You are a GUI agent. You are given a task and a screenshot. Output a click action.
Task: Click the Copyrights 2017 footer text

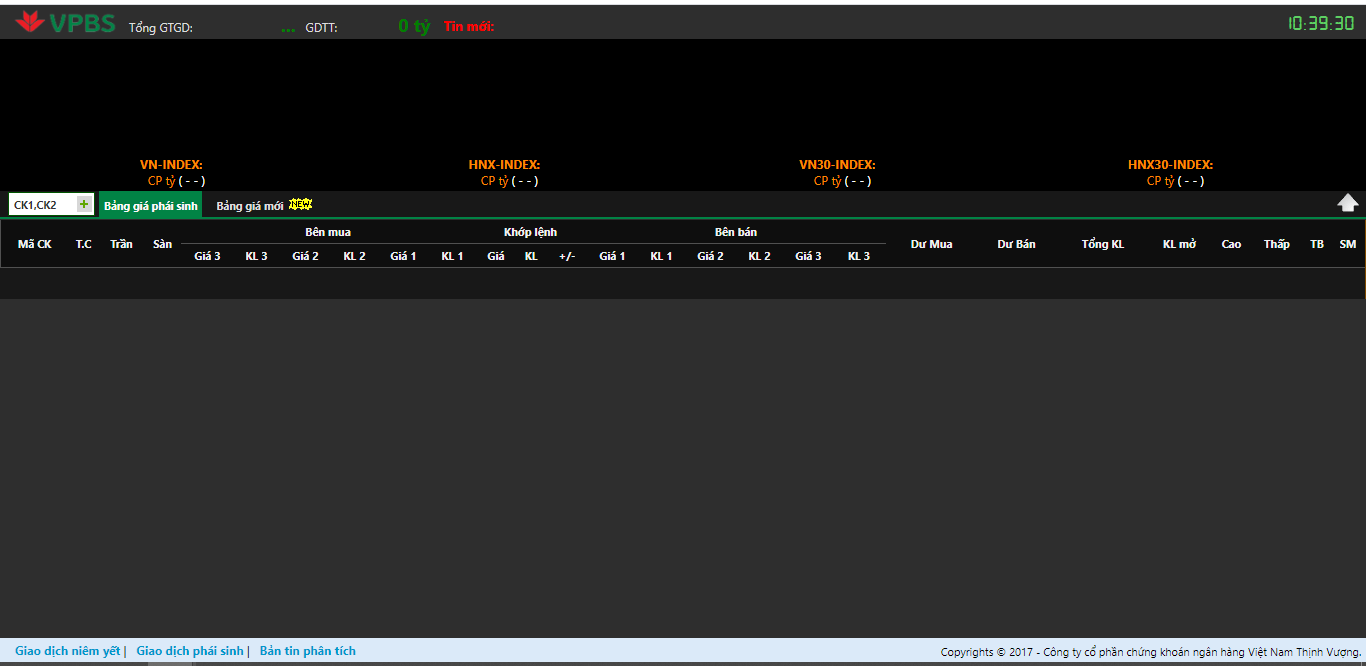1151,652
